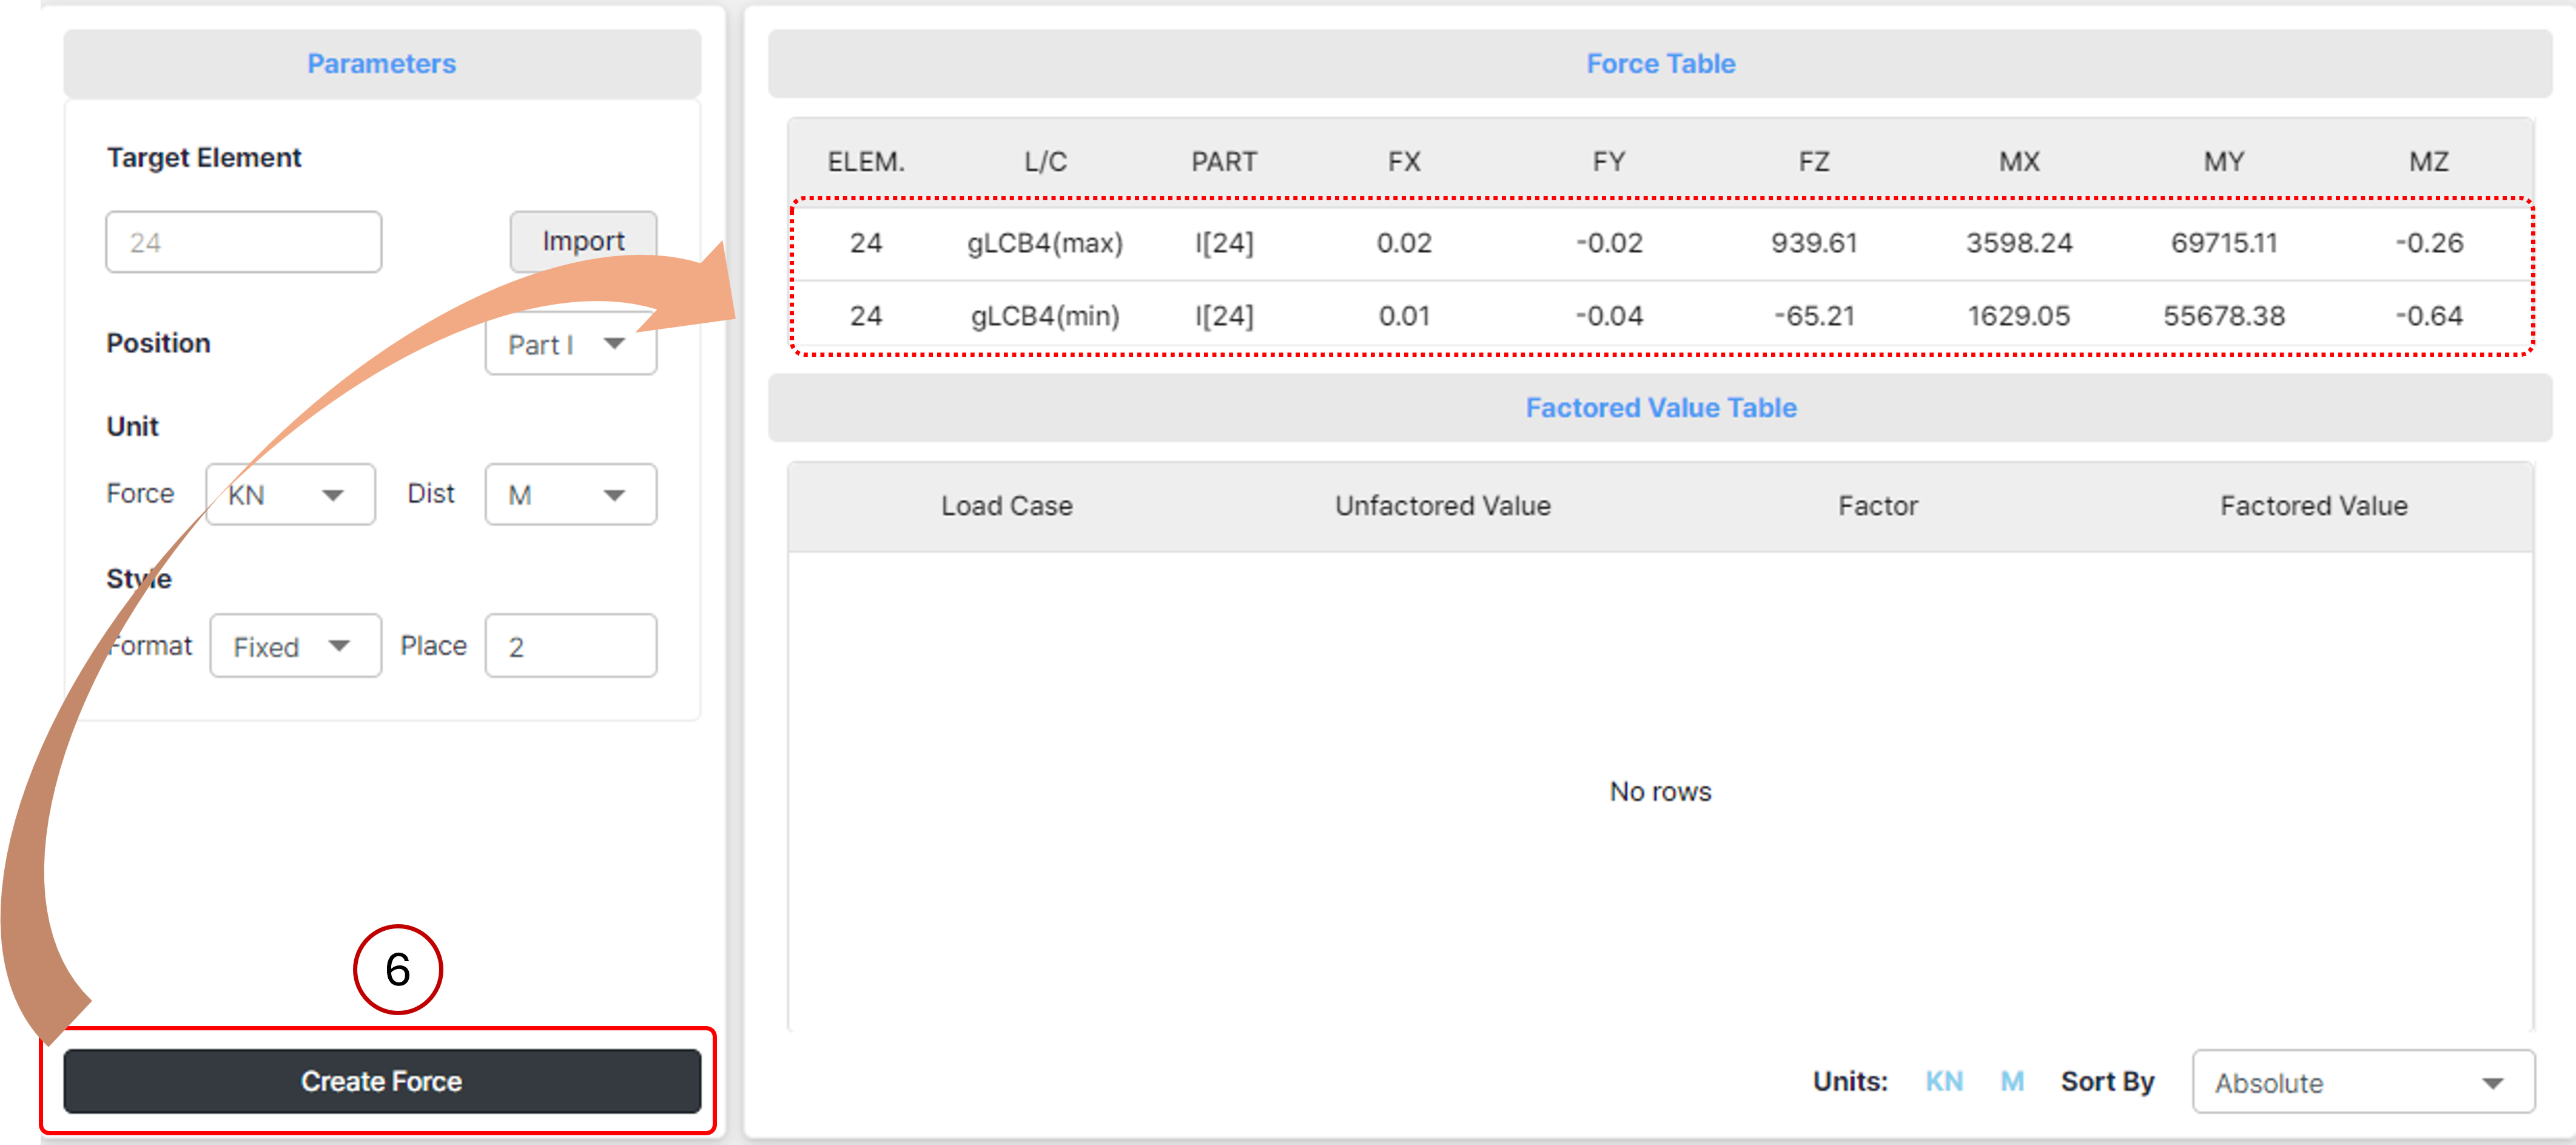Open the Force unit KN dropdown

pos(290,494)
